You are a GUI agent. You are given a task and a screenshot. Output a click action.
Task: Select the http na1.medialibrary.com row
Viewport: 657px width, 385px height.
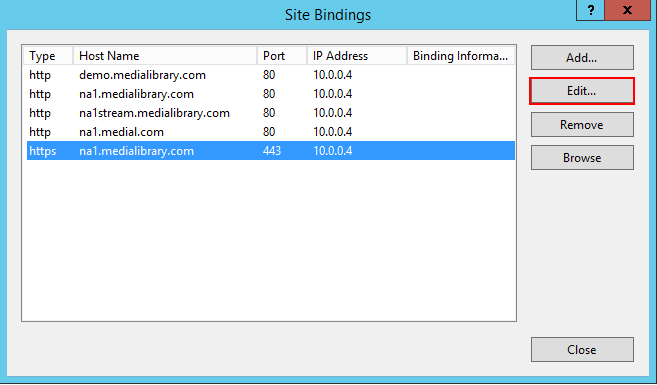click(271, 94)
